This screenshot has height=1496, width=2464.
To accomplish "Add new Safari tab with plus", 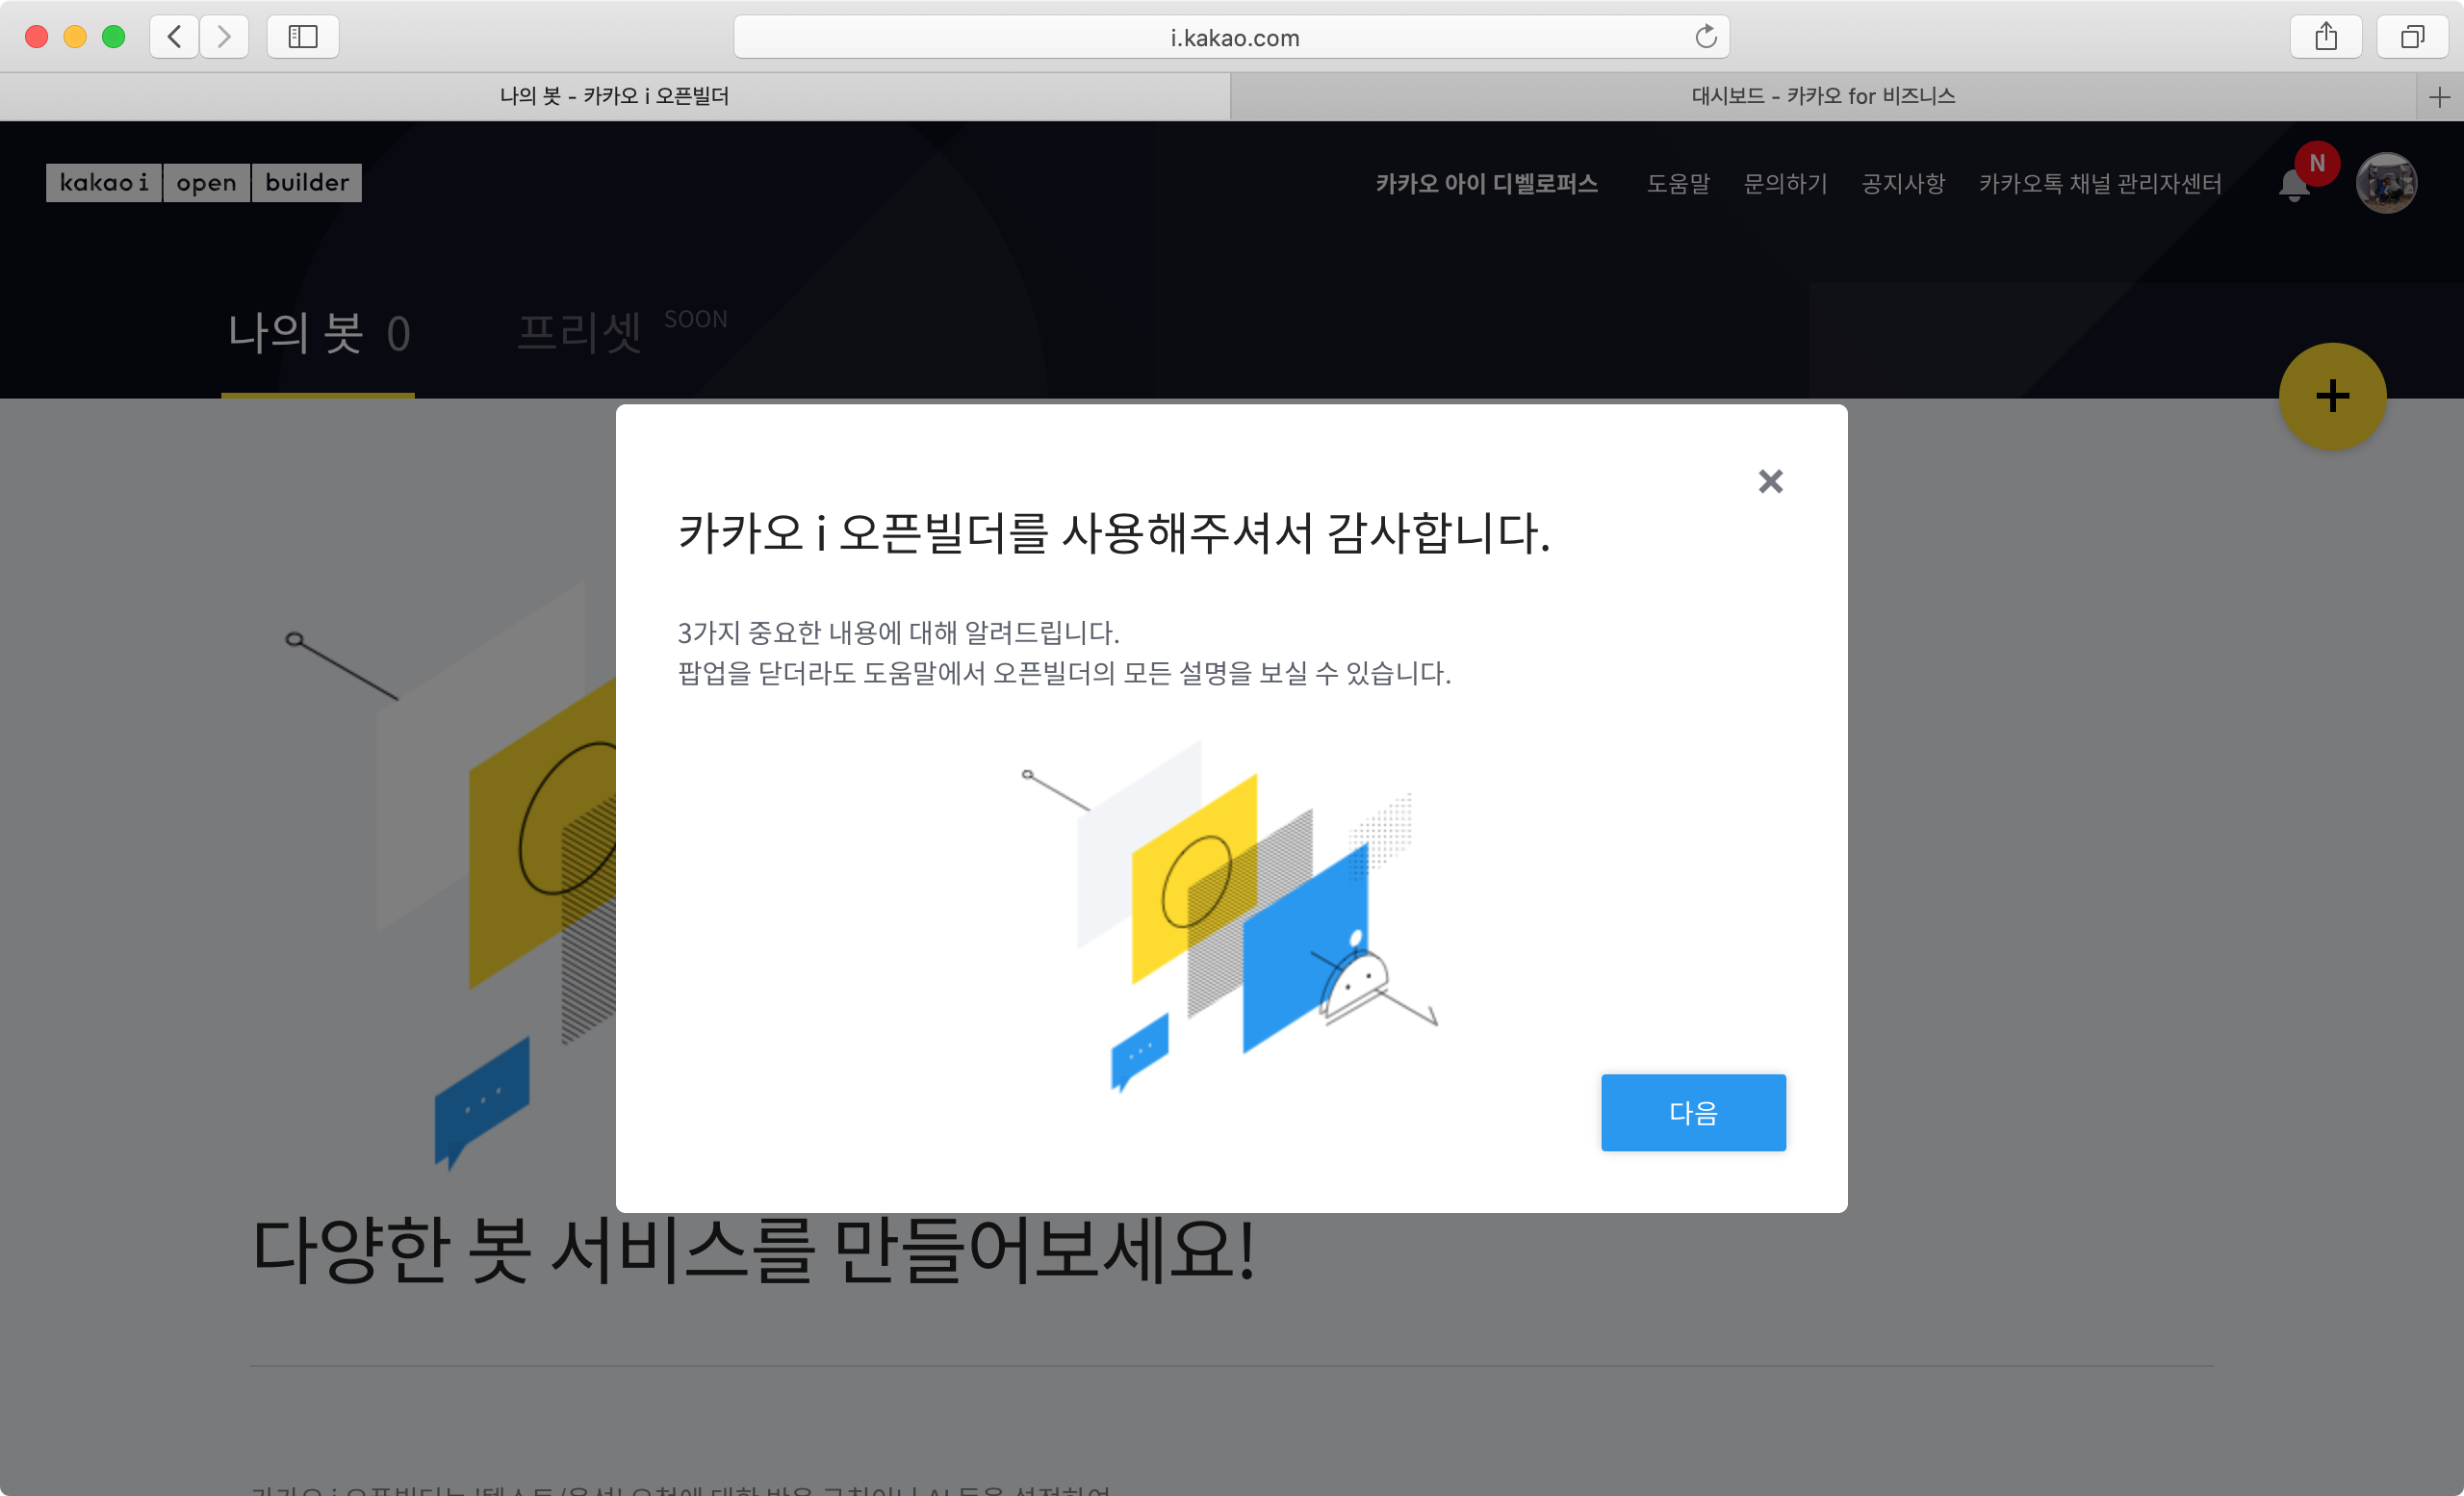I will pos(2439,97).
